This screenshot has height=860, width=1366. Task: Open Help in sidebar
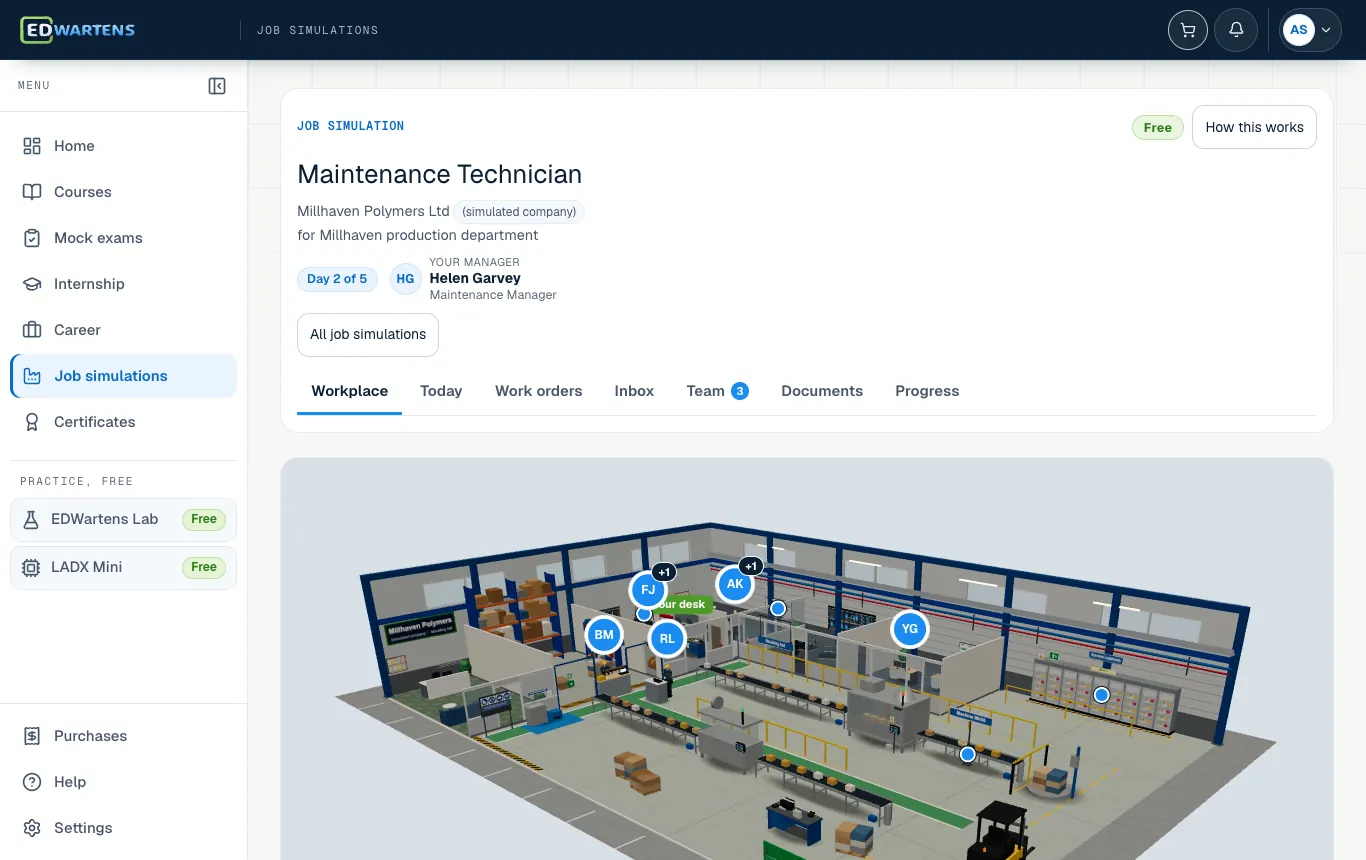[x=124, y=782]
